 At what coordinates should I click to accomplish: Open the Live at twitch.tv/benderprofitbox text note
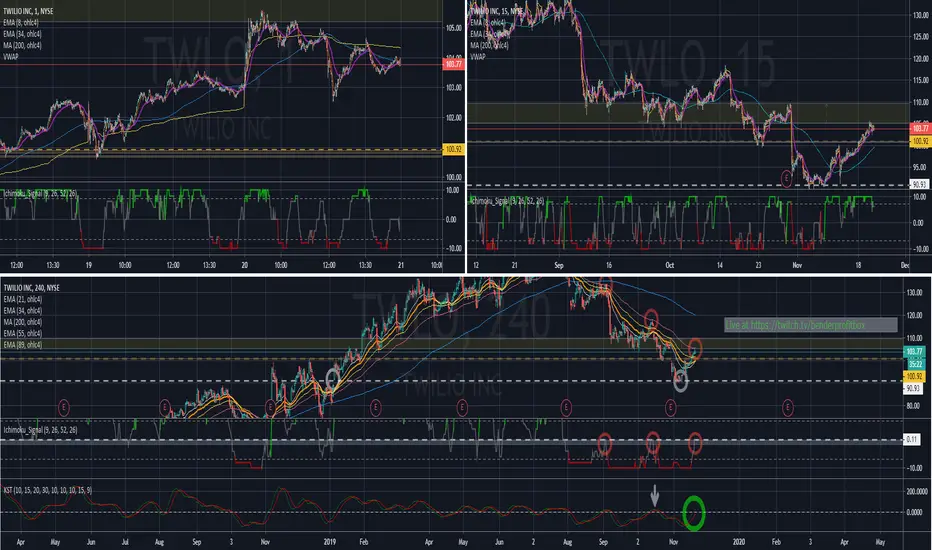[x=811, y=325]
